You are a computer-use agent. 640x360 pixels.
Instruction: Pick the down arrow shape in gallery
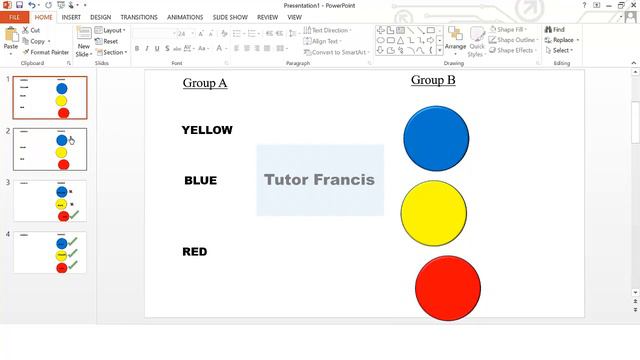pyautogui.click(x=380, y=50)
